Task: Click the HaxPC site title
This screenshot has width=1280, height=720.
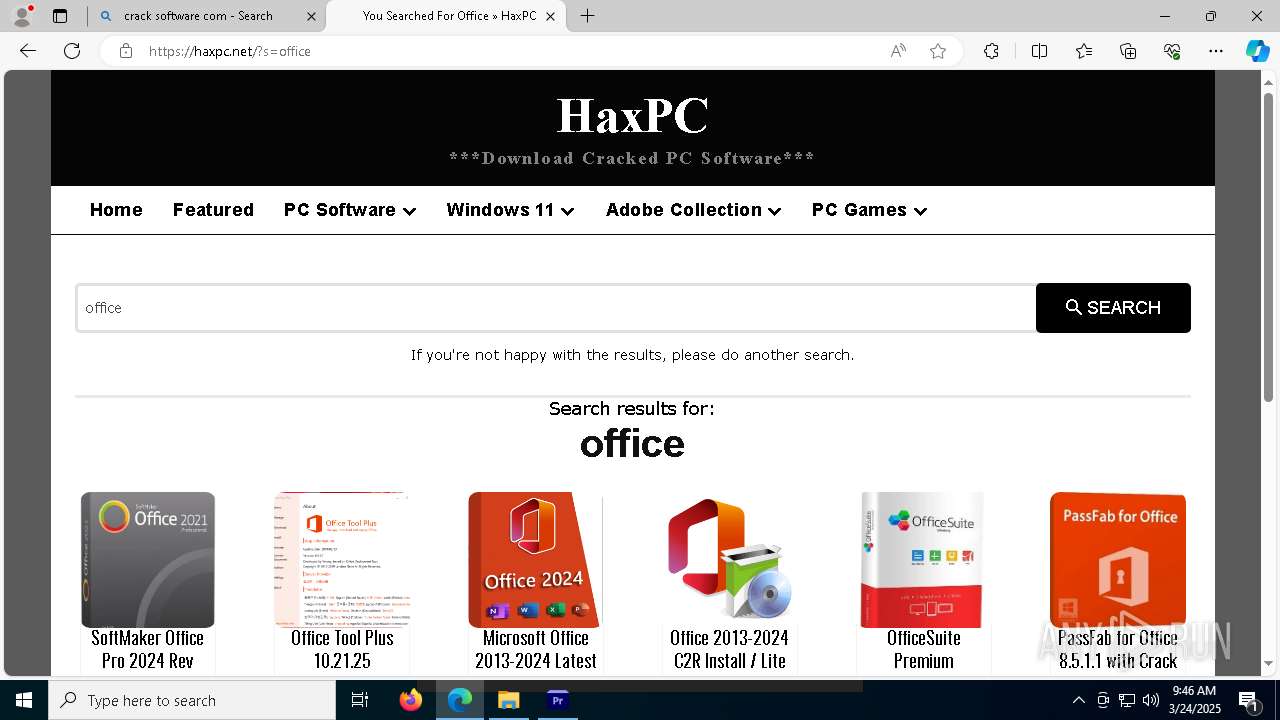Action: 632,115
